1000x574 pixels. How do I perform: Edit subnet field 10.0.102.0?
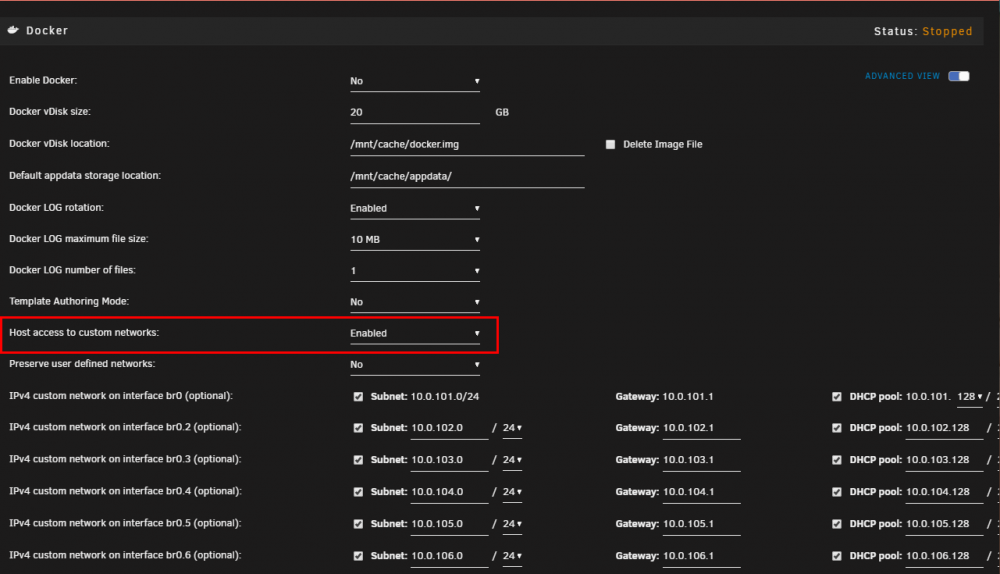point(449,428)
